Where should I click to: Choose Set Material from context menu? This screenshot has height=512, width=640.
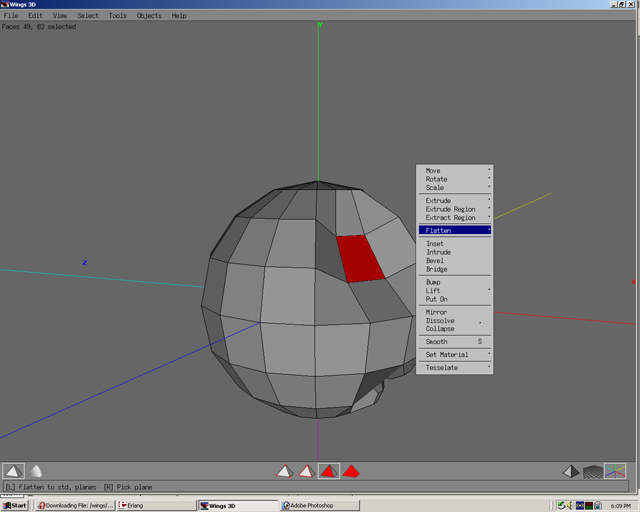[447, 354]
